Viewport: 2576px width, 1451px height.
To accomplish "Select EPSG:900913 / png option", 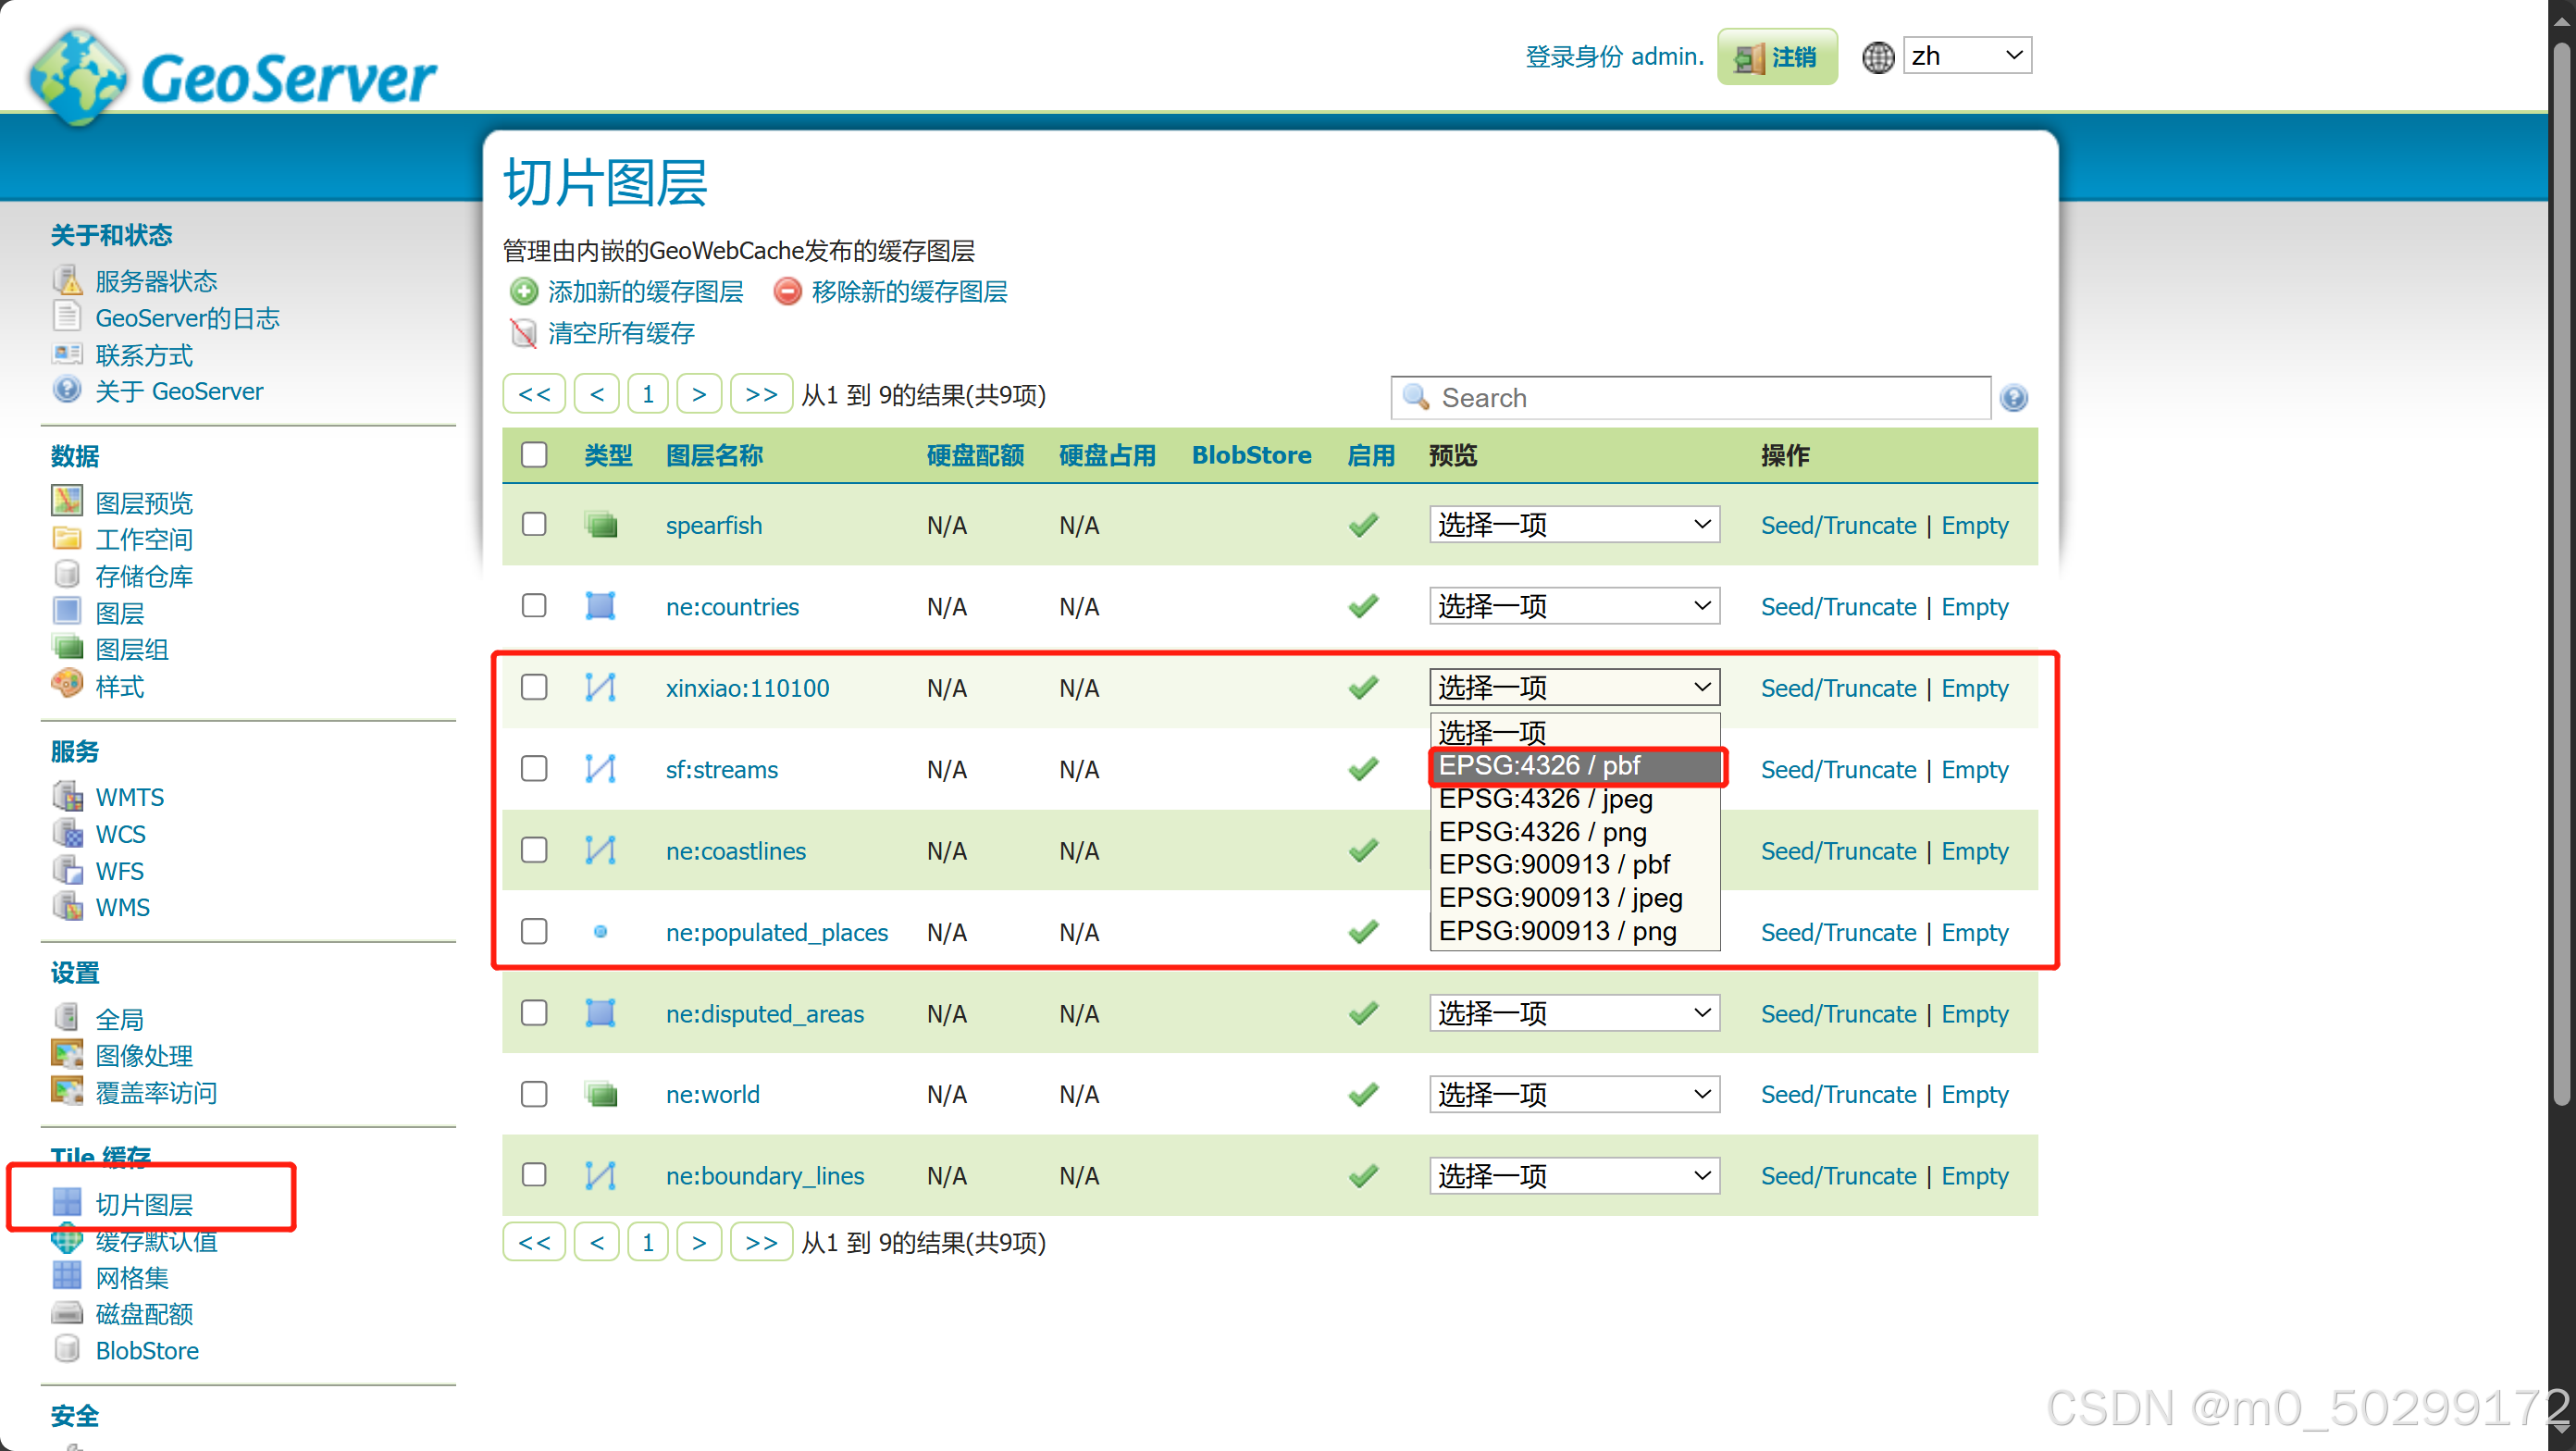I will tap(1576, 931).
